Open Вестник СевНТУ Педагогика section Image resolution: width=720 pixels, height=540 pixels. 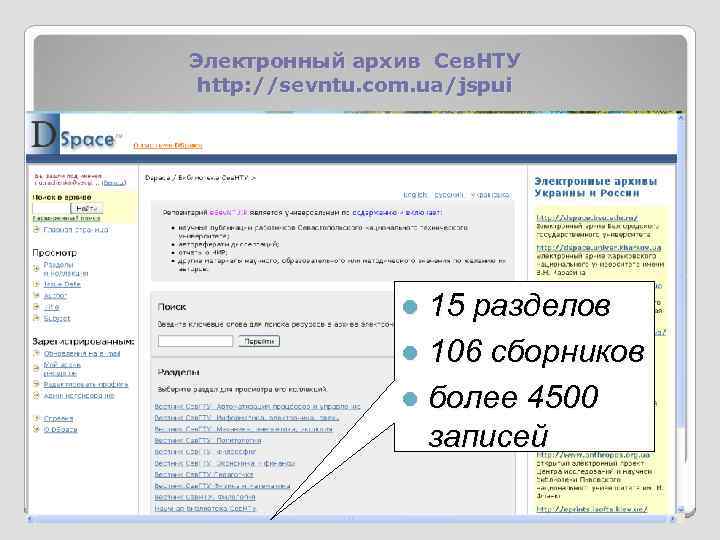coord(204,474)
